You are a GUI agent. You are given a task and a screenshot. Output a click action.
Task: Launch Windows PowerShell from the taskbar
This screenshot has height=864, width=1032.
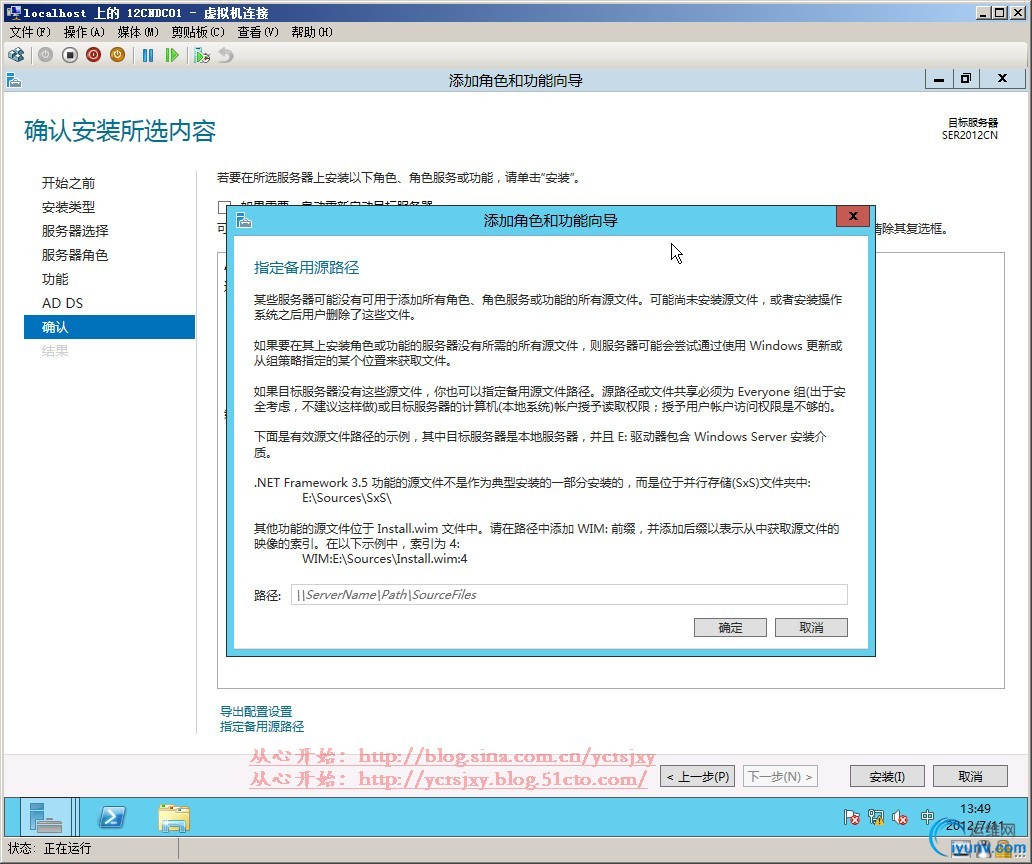pos(111,817)
